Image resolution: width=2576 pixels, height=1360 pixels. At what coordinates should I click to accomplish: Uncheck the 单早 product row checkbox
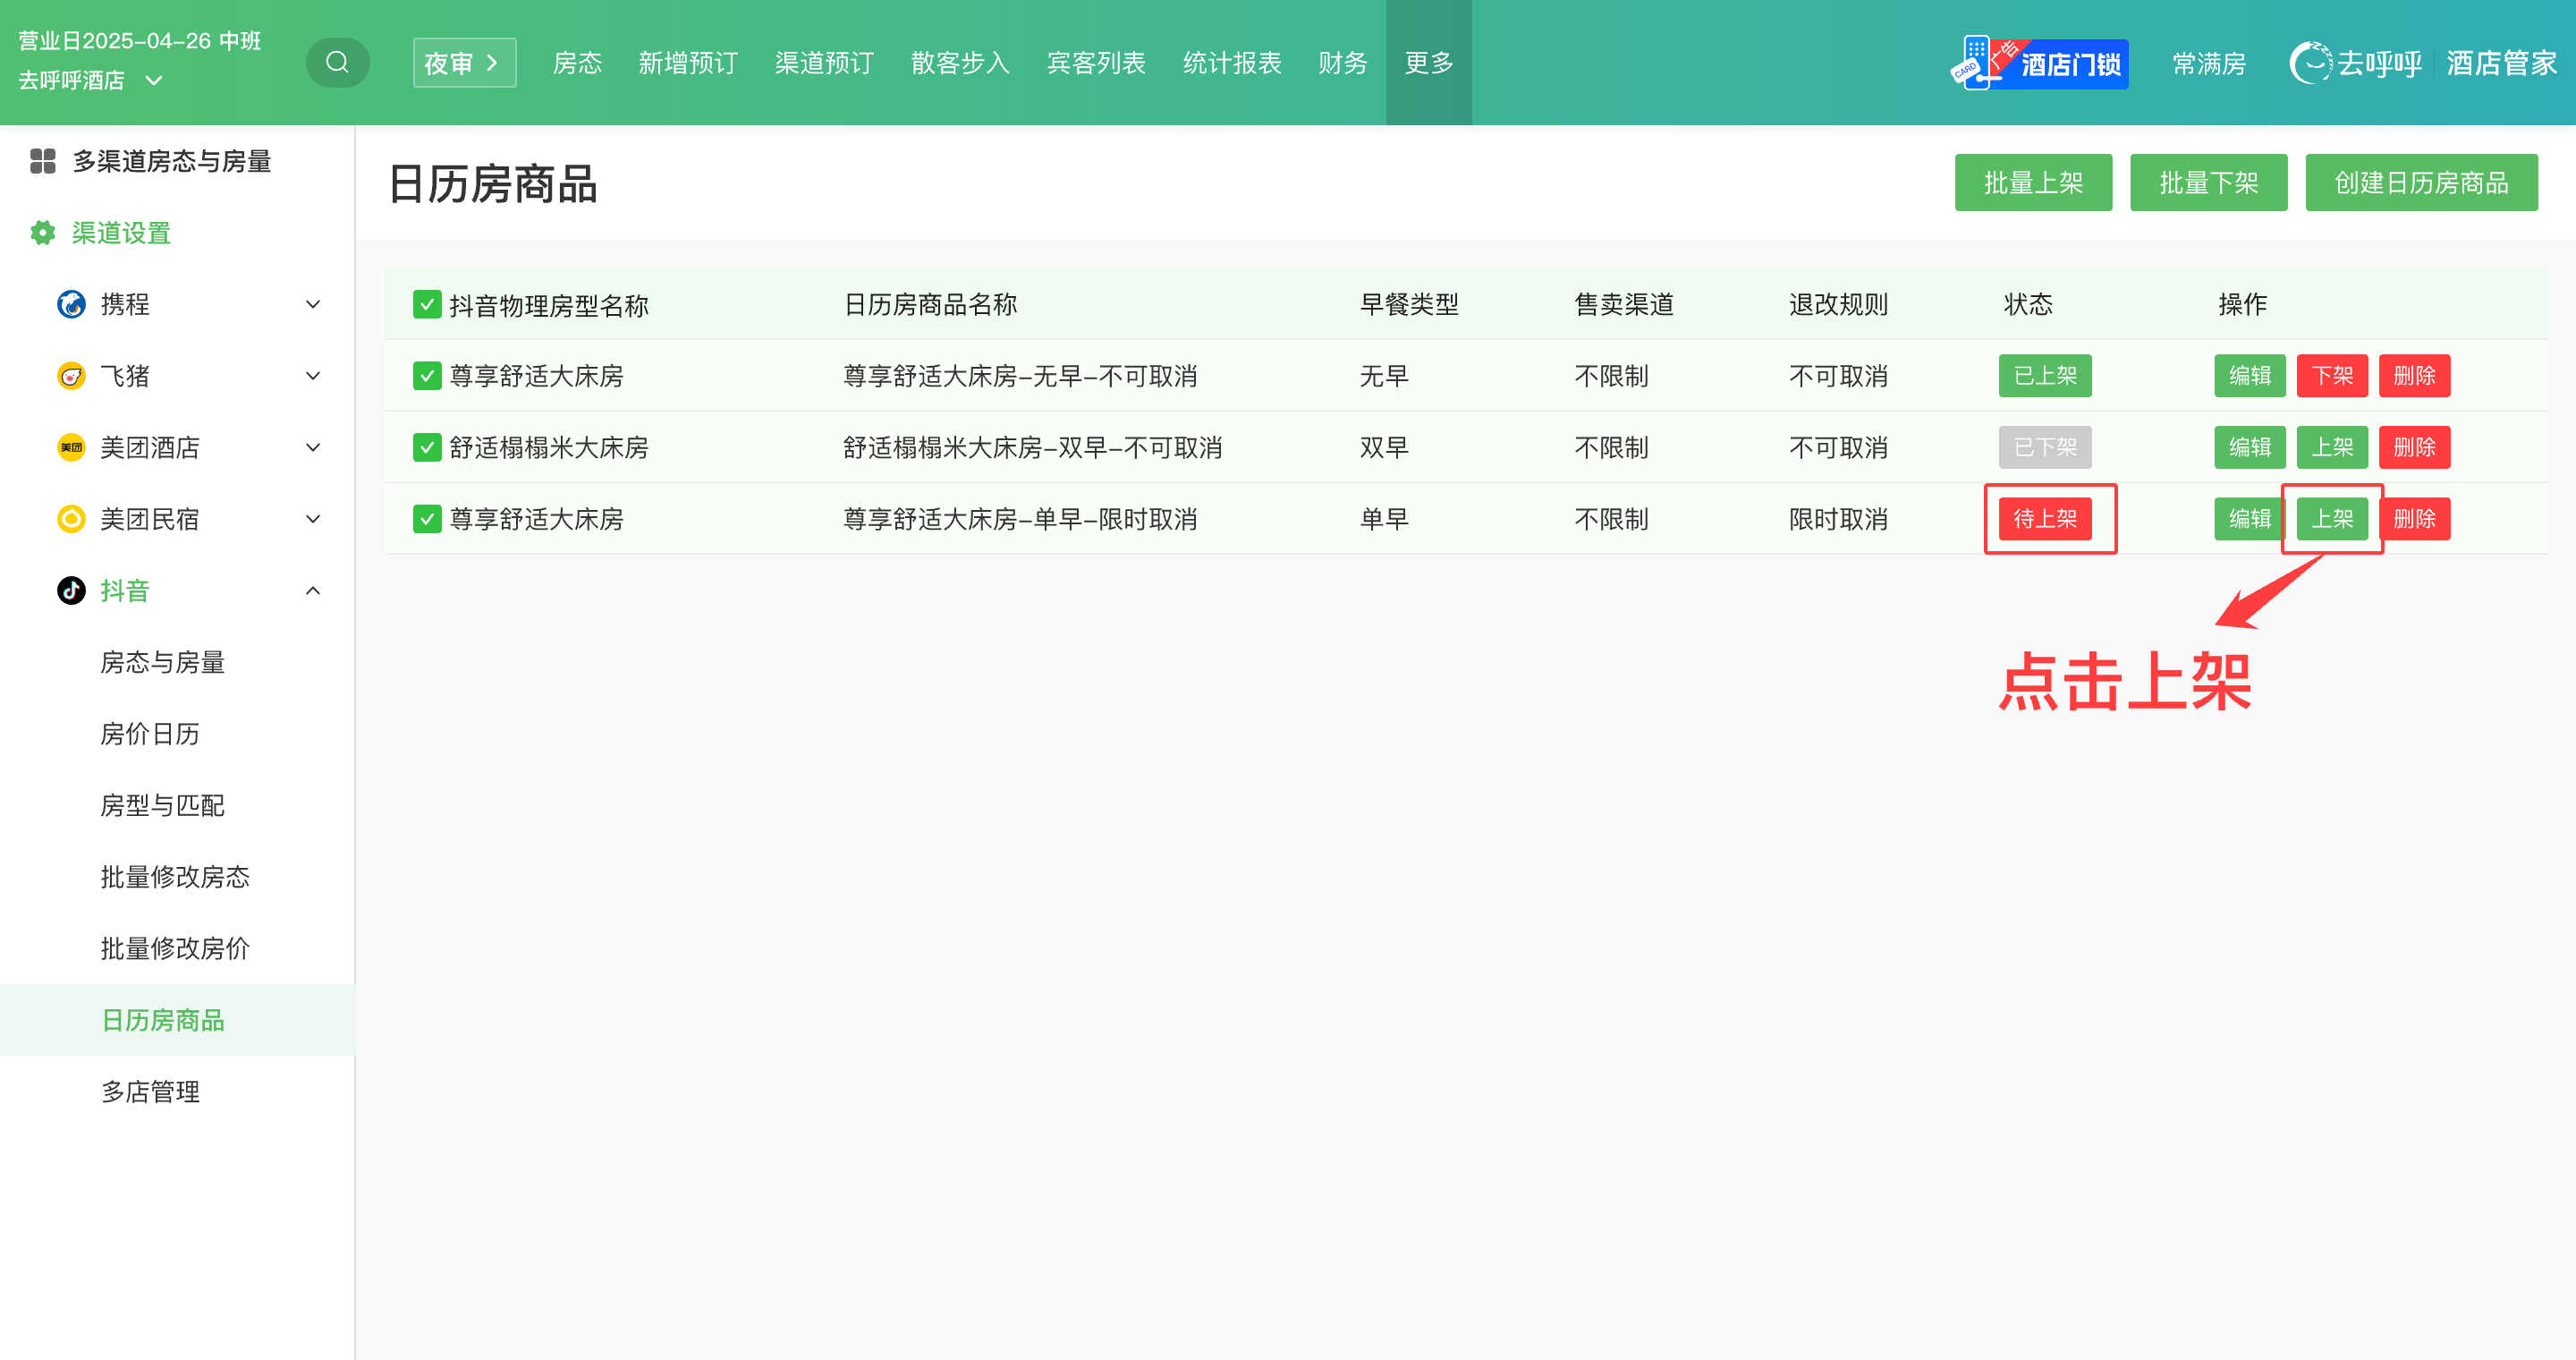(427, 519)
